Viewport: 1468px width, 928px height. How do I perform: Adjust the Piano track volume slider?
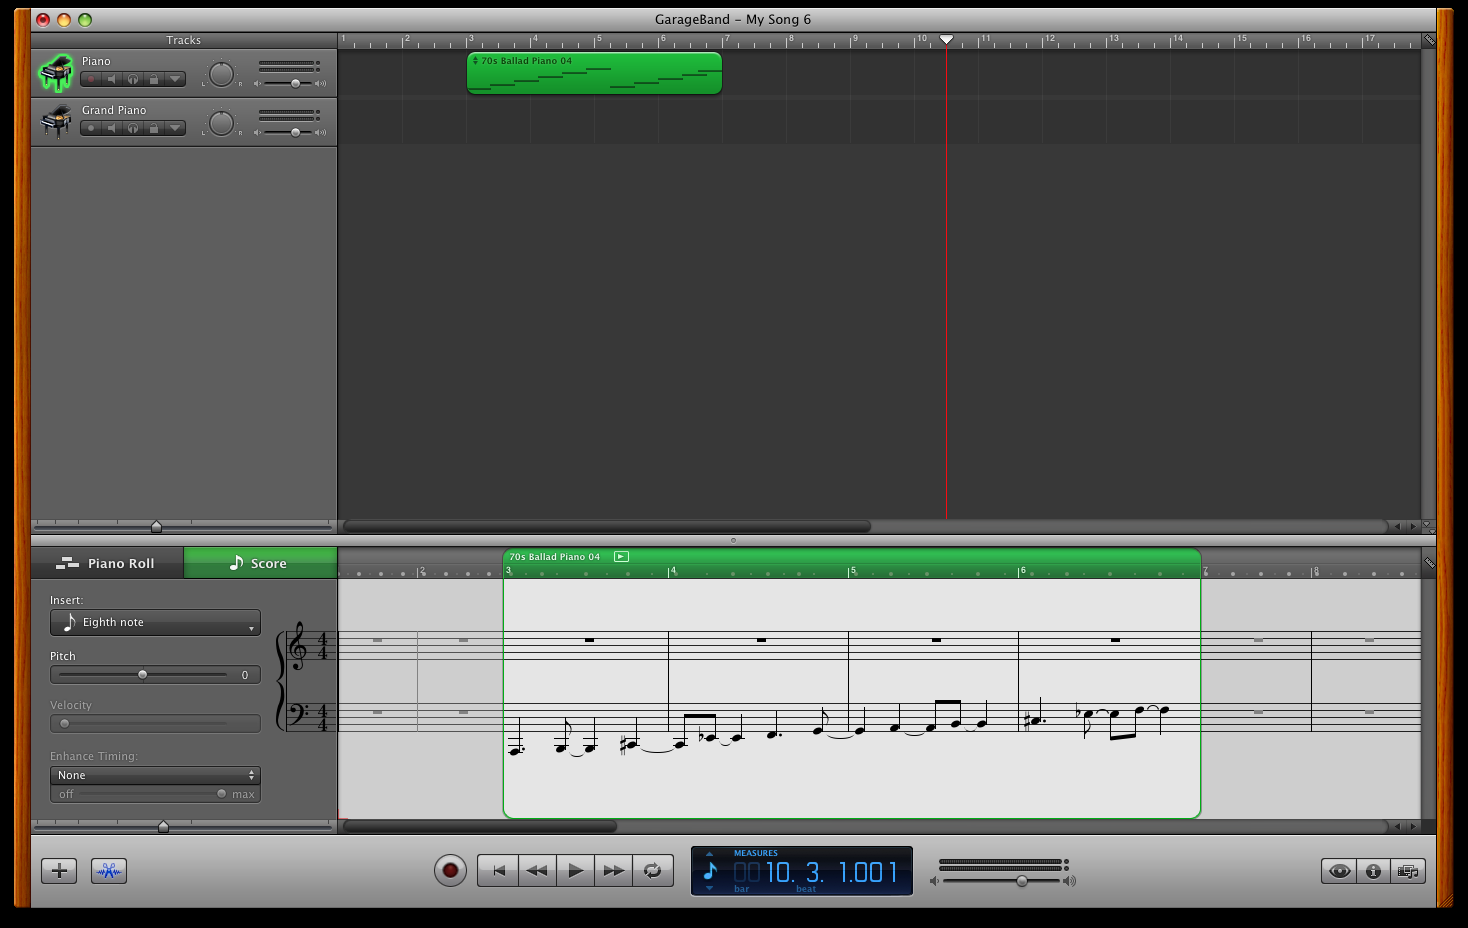[x=295, y=83]
